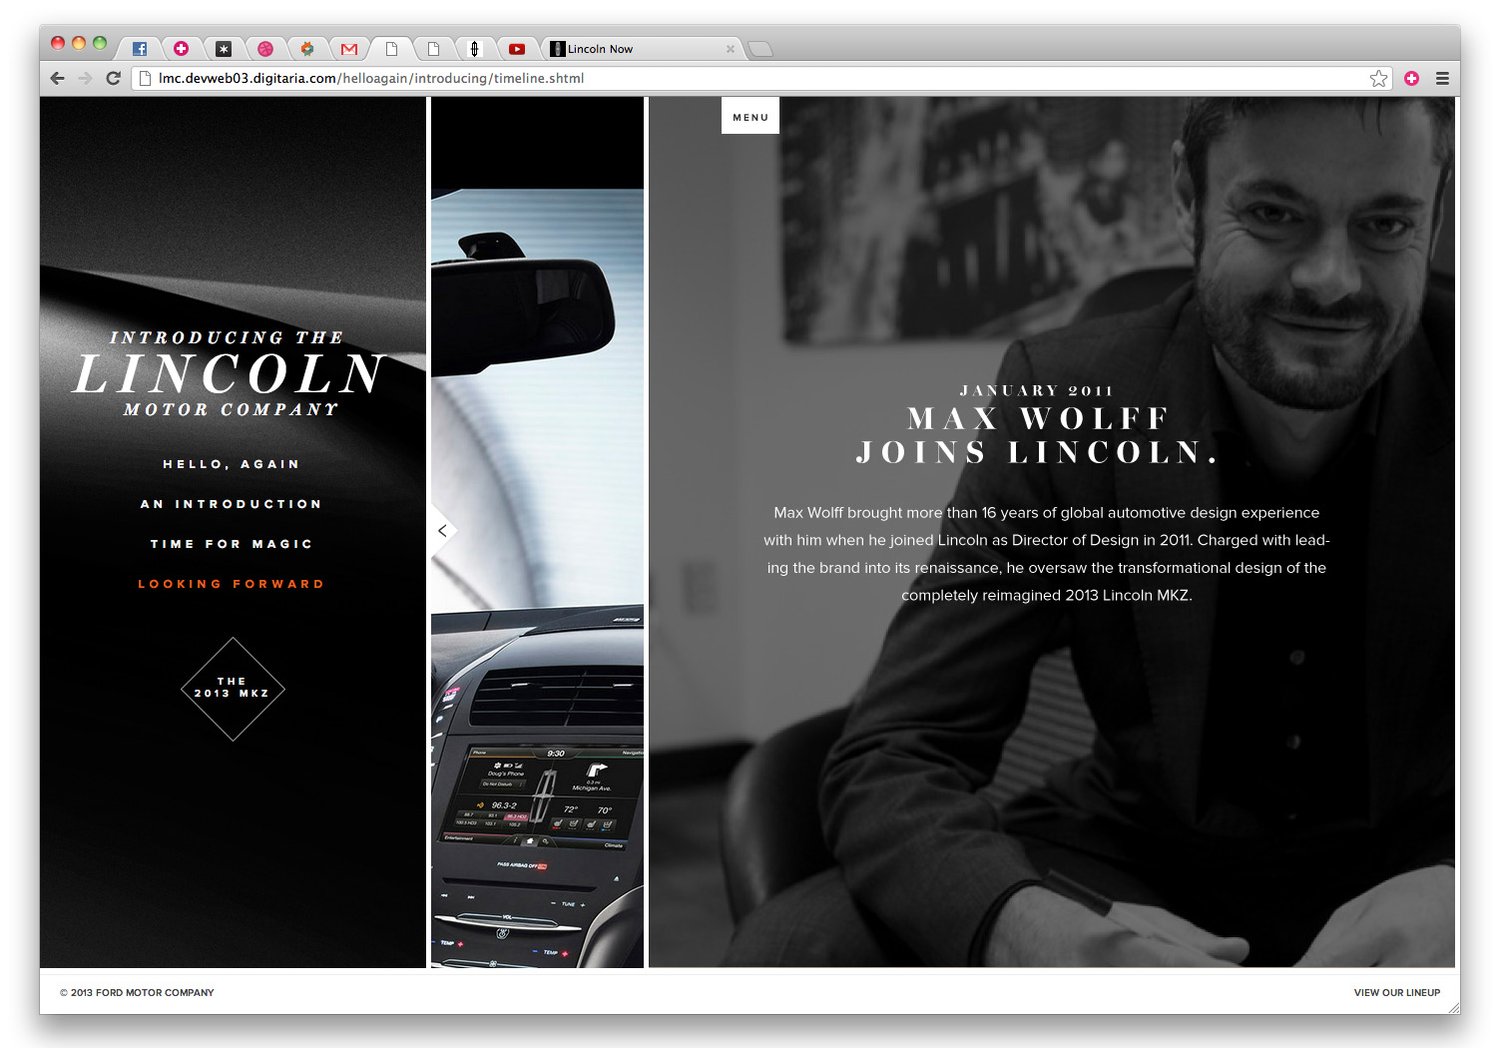
Task: Go forward to the next page
Action: pos(85,78)
